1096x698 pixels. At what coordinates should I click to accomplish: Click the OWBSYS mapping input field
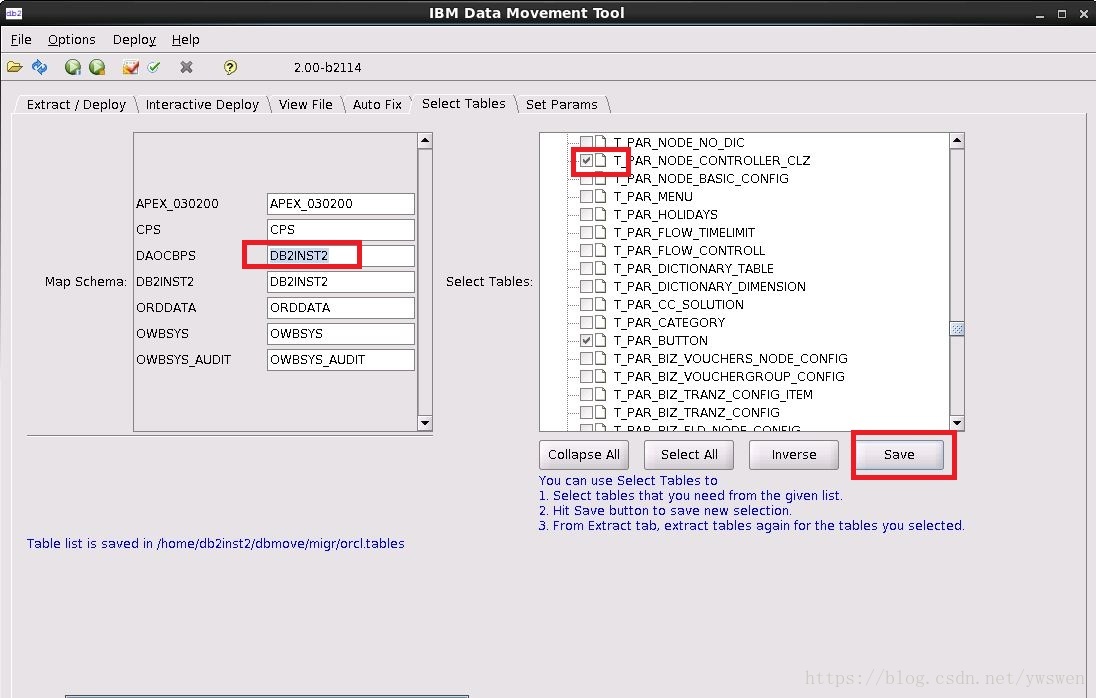pos(340,333)
